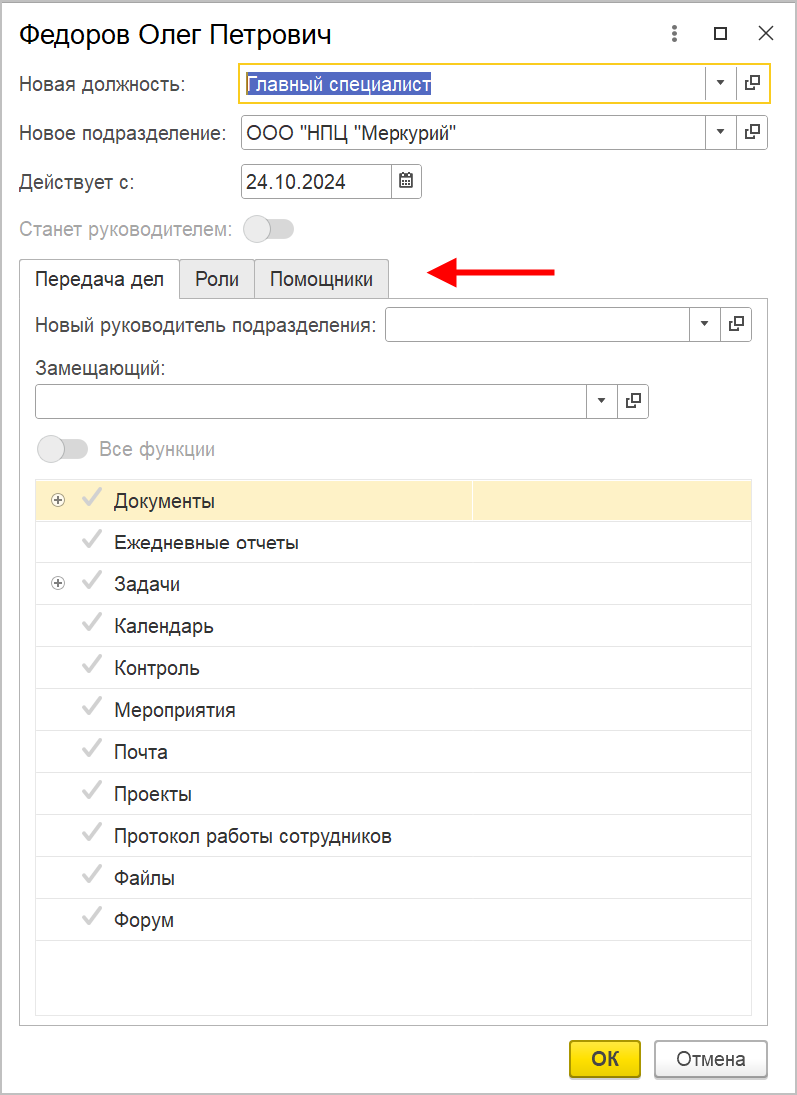
Task: Toggle the checkmark beside Ежедневные отчеты
Action: [92, 541]
